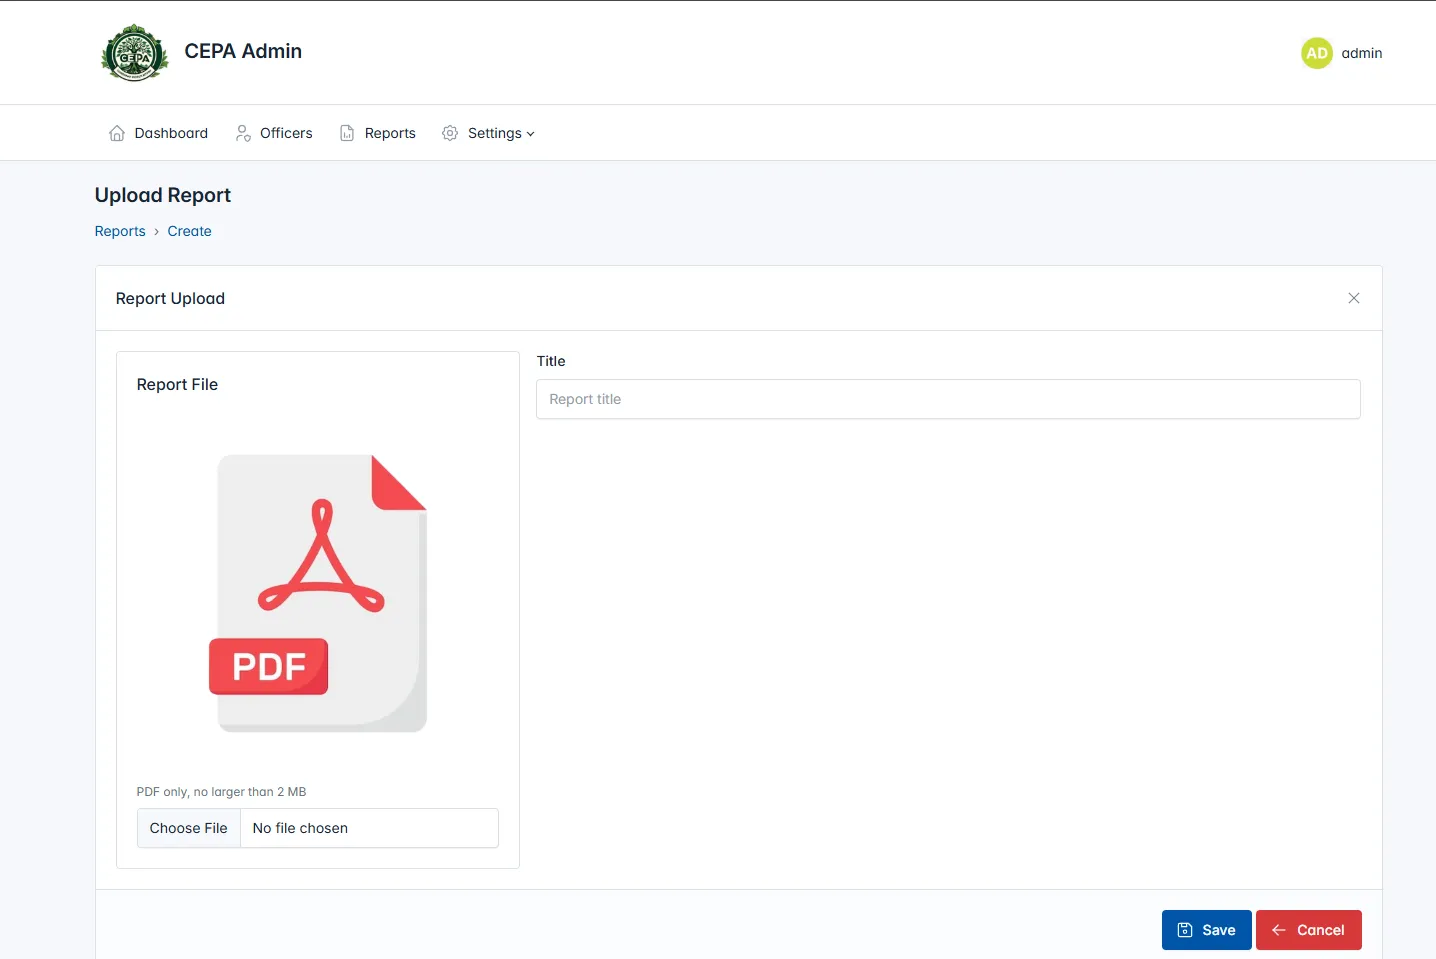Click the Reports document icon
The image size is (1436, 959).
point(347,133)
